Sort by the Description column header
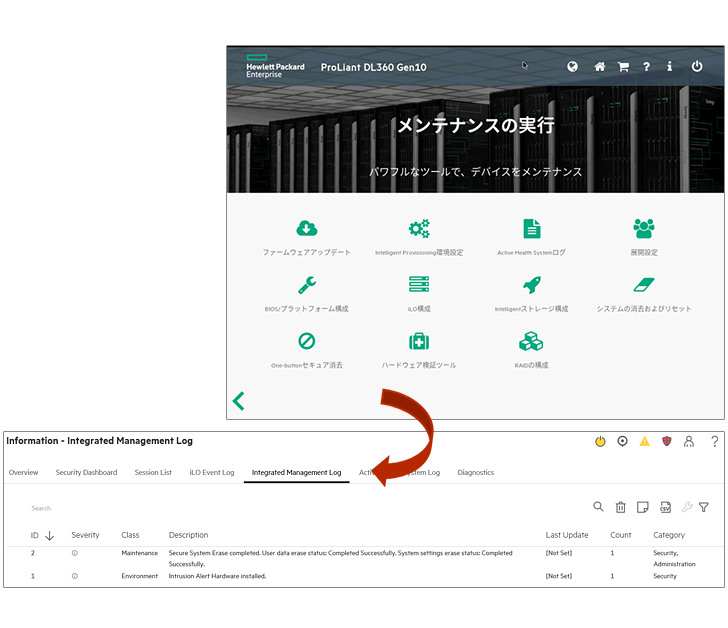 [188, 535]
